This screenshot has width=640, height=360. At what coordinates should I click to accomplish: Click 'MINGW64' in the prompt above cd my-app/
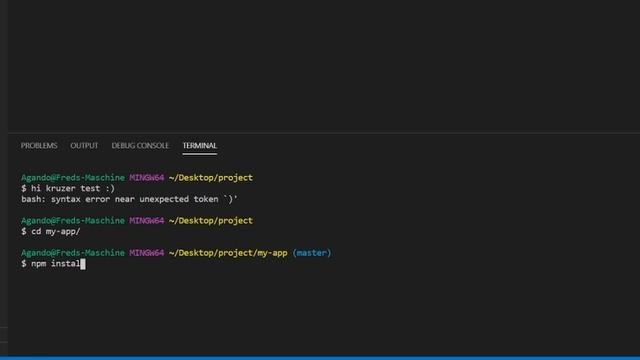(x=147, y=221)
